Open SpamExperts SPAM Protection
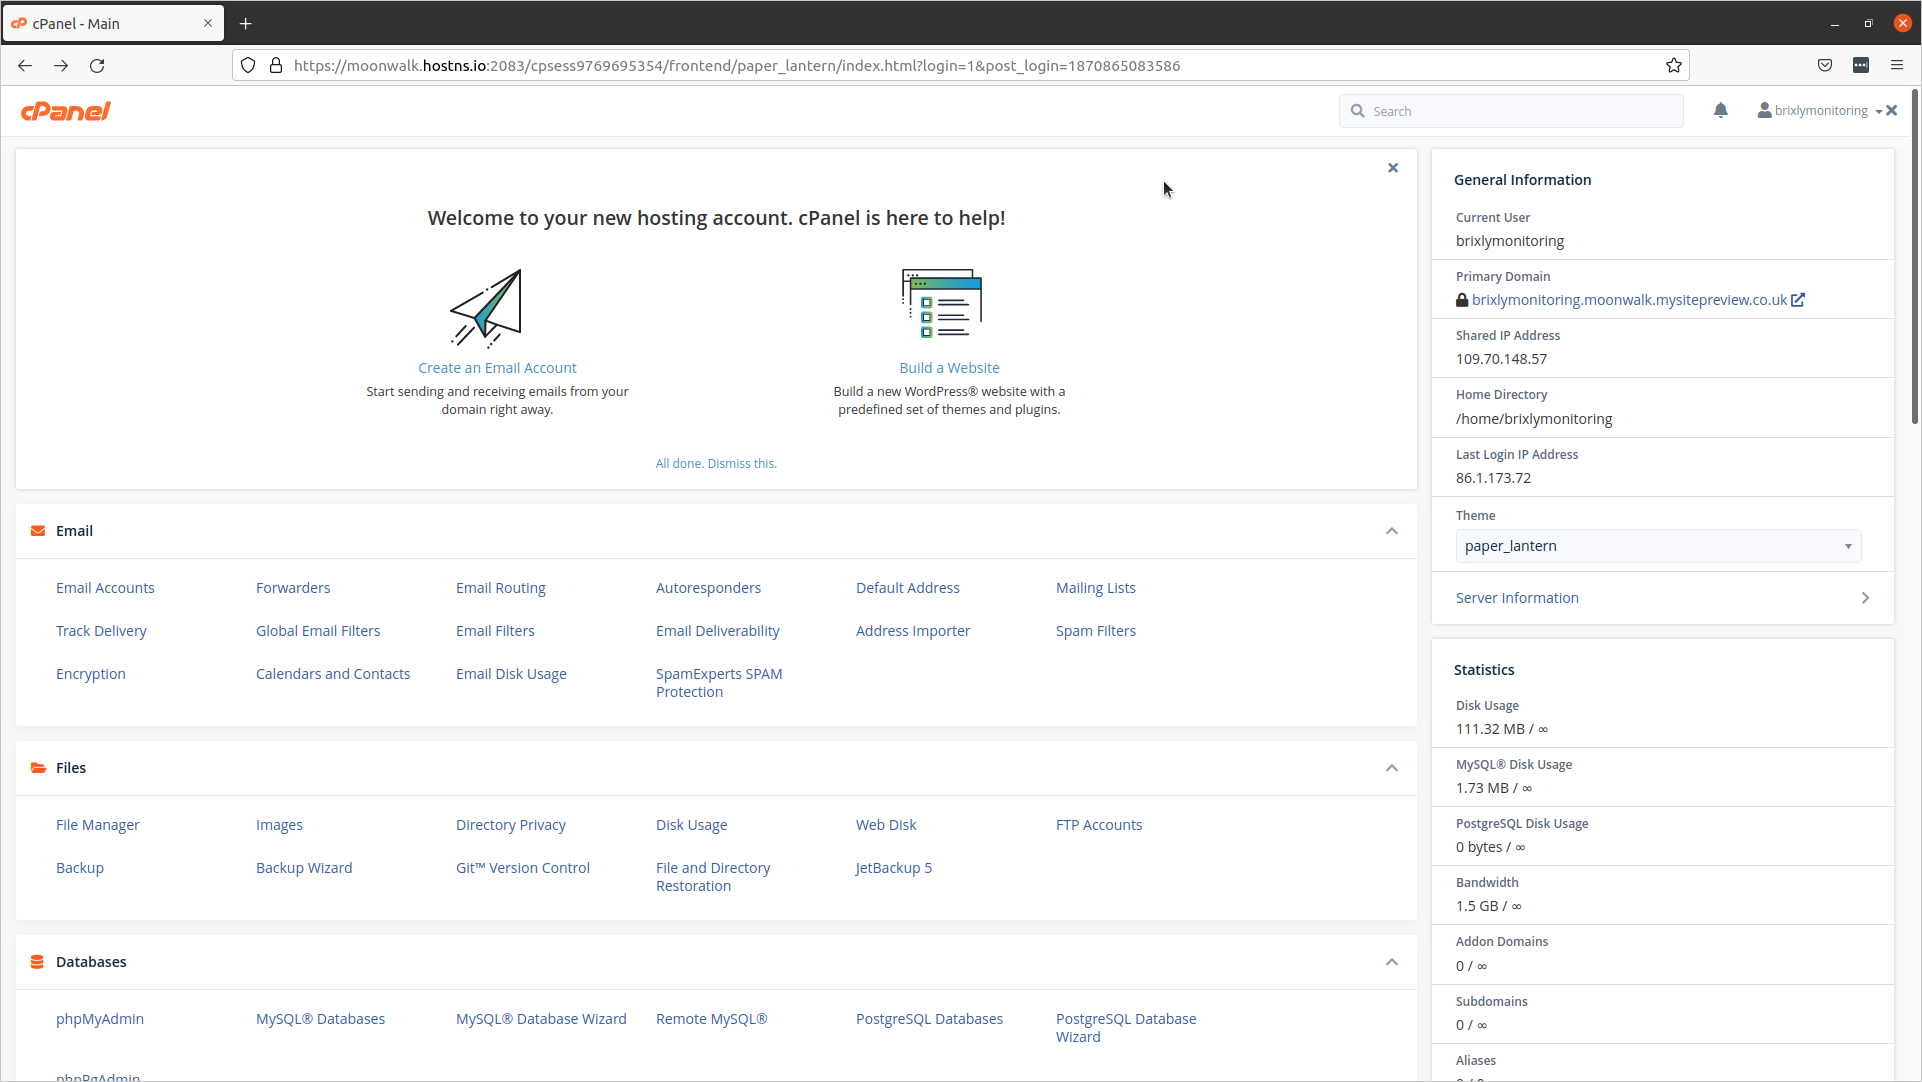Viewport: 1922px width, 1082px height. [719, 683]
